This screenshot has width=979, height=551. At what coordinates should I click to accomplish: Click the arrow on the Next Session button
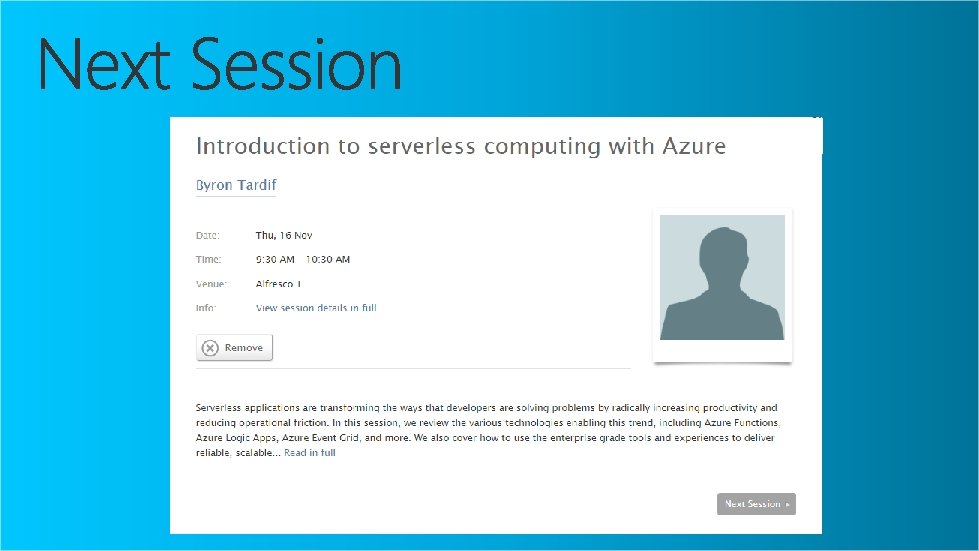pyautogui.click(x=788, y=504)
